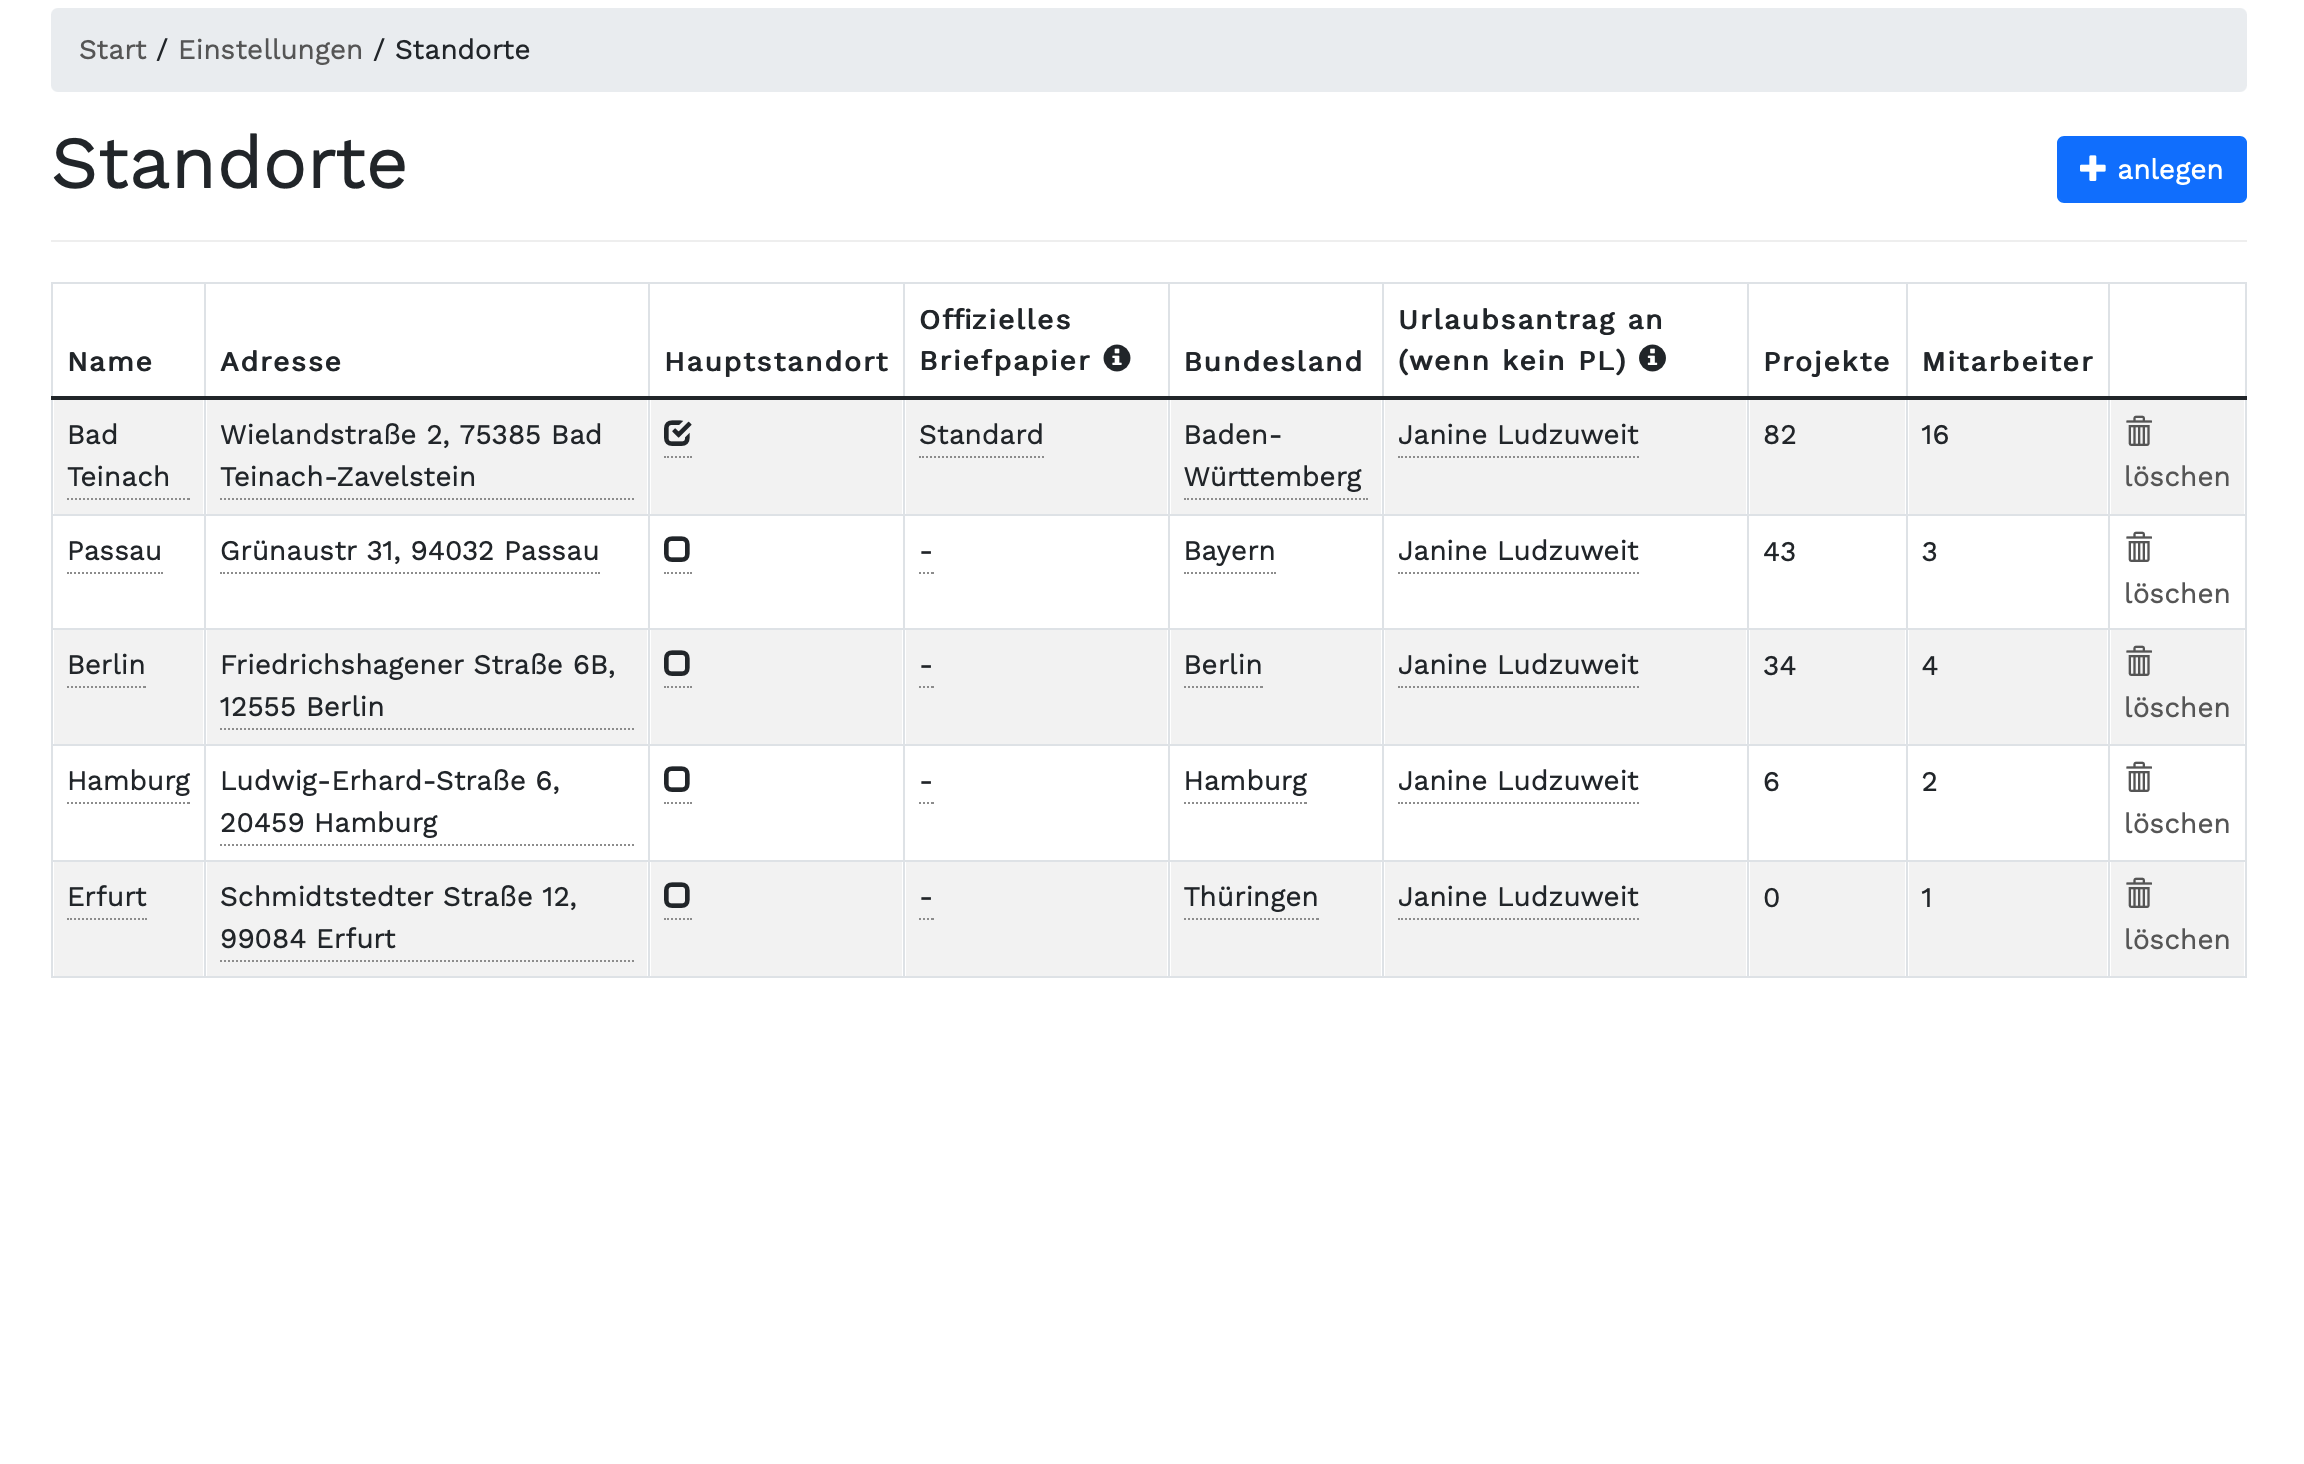Click the trash icon in Passau row
Viewport: 2304px width, 1464px height.
tap(2138, 548)
